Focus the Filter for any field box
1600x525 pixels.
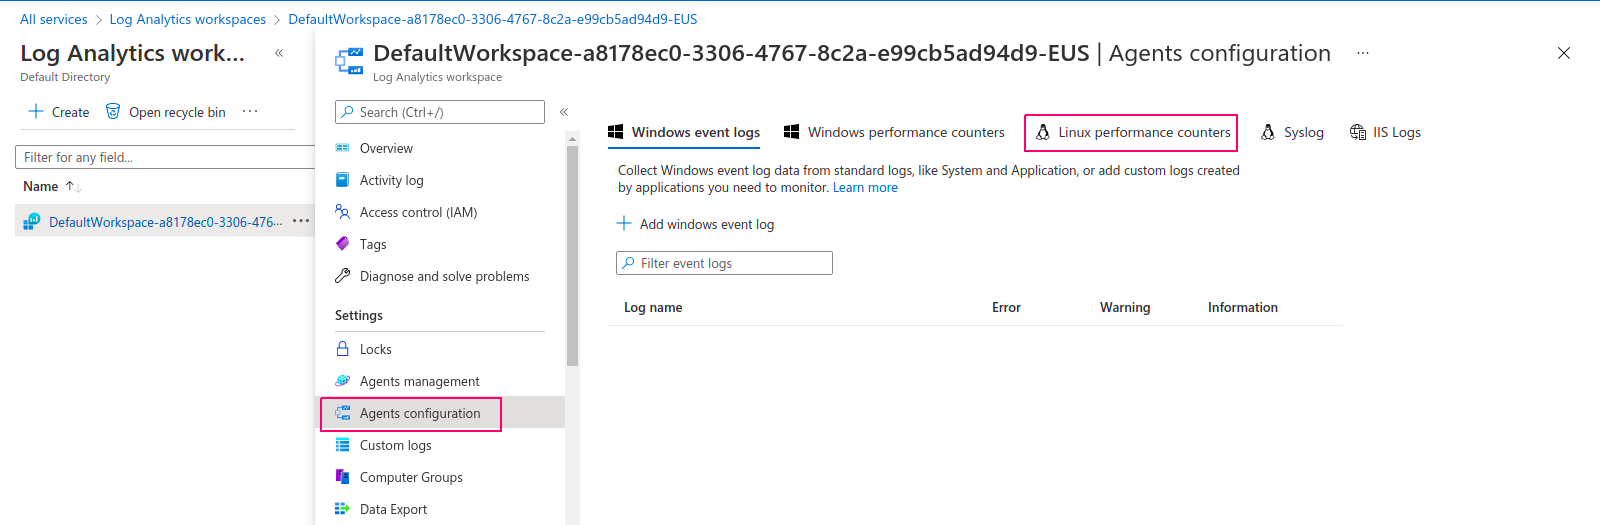tap(166, 157)
